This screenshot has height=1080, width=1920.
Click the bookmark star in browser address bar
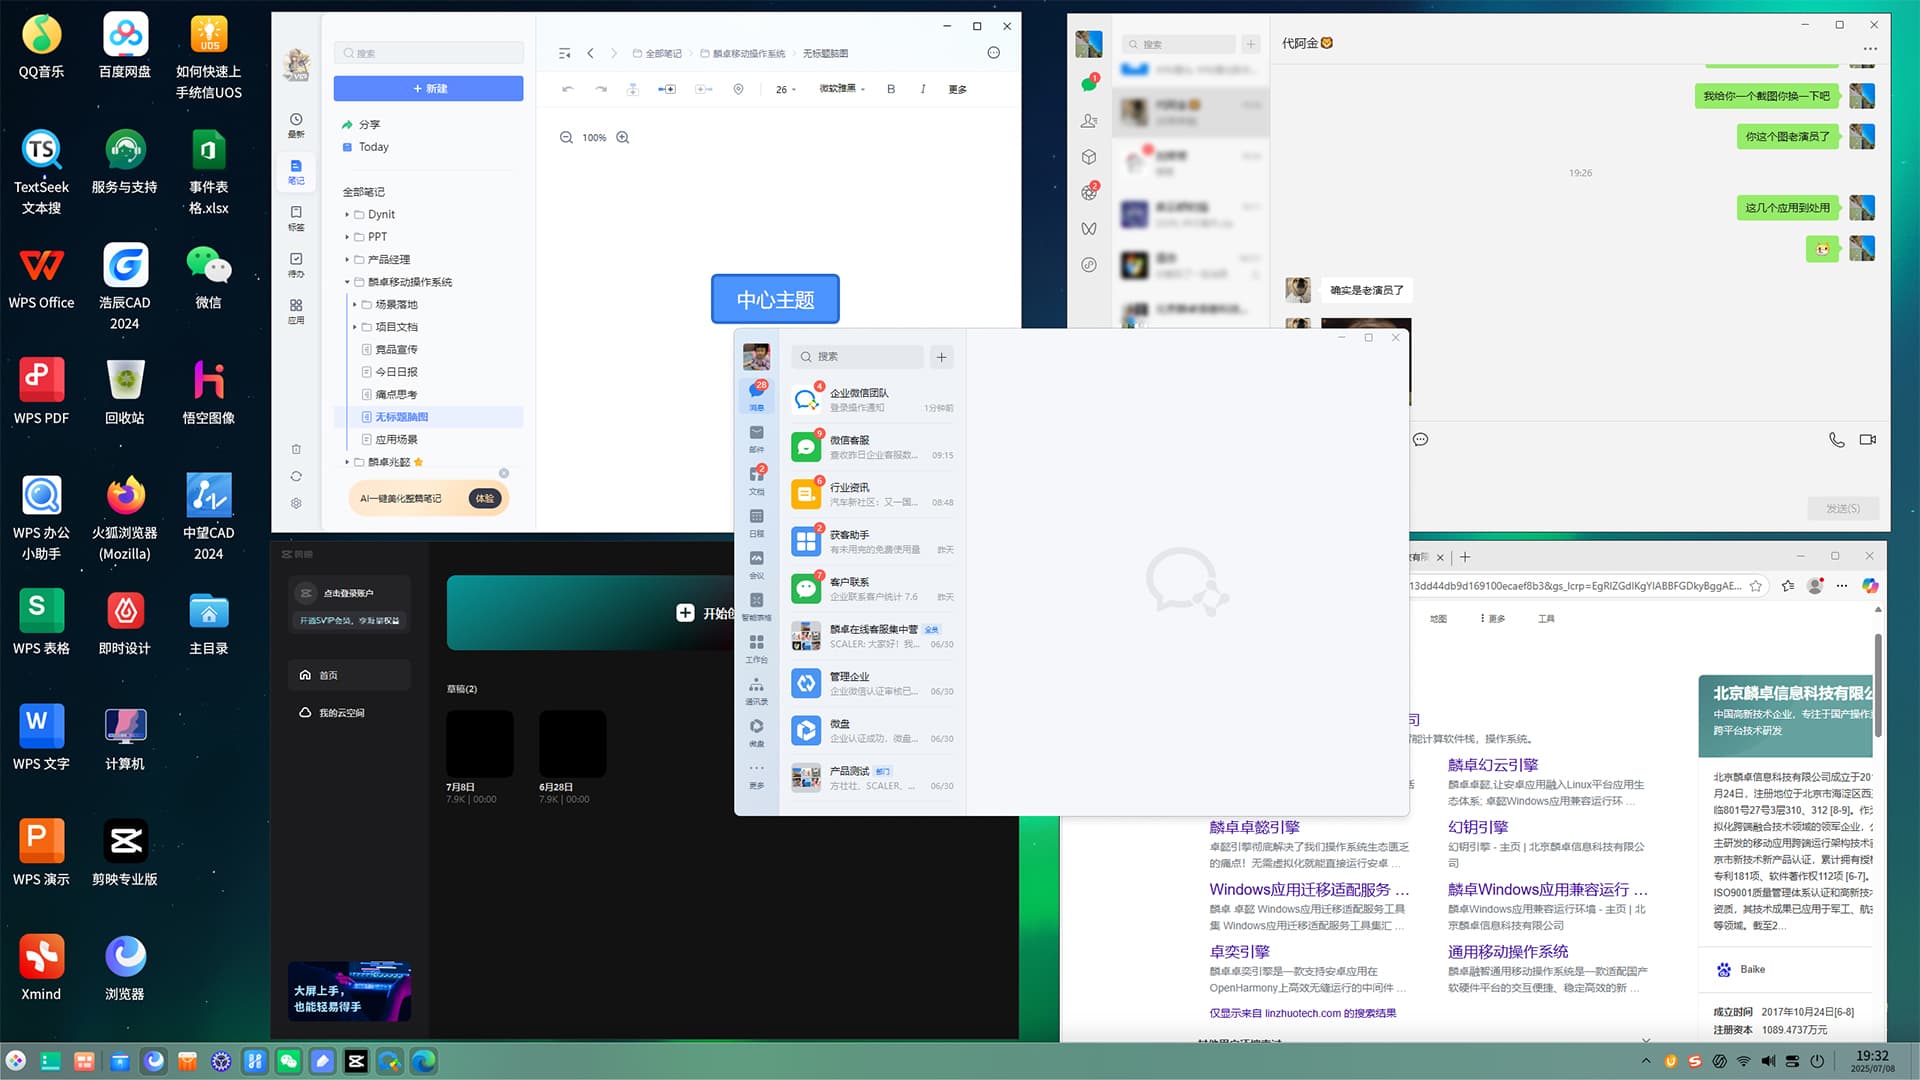point(1755,586)
